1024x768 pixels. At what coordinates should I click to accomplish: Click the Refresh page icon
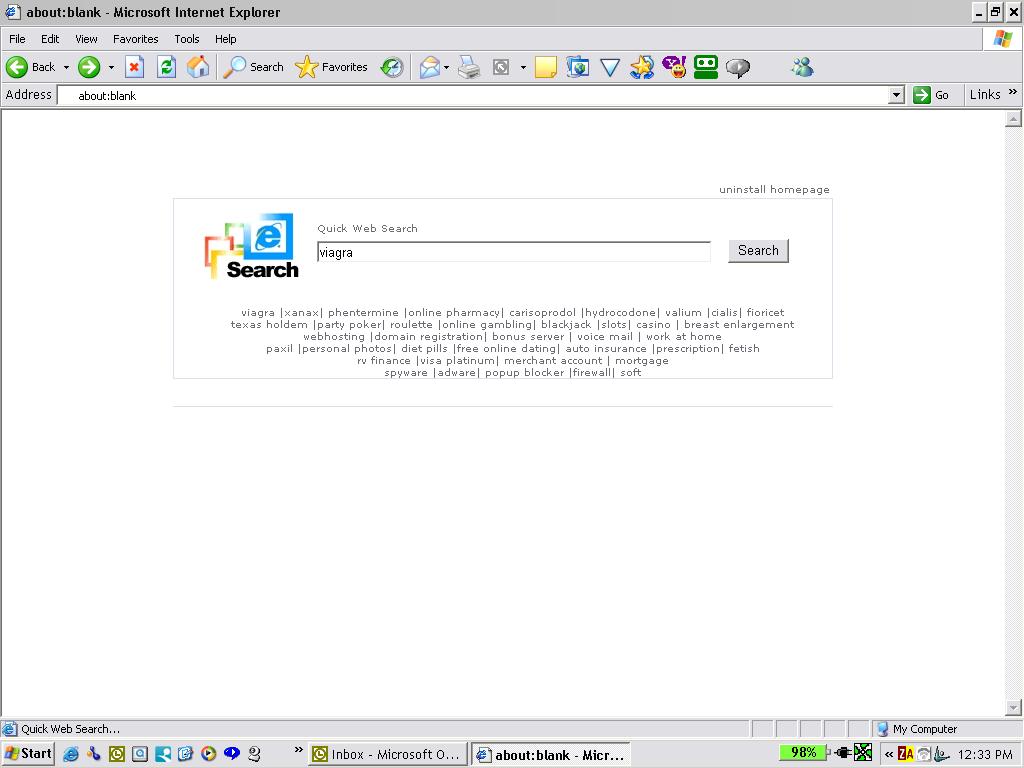166,67
